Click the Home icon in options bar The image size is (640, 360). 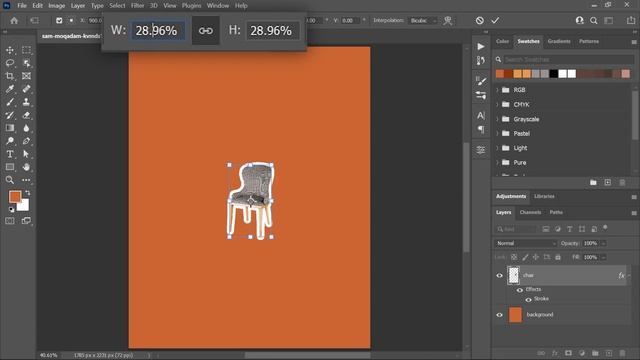(14, 20)
